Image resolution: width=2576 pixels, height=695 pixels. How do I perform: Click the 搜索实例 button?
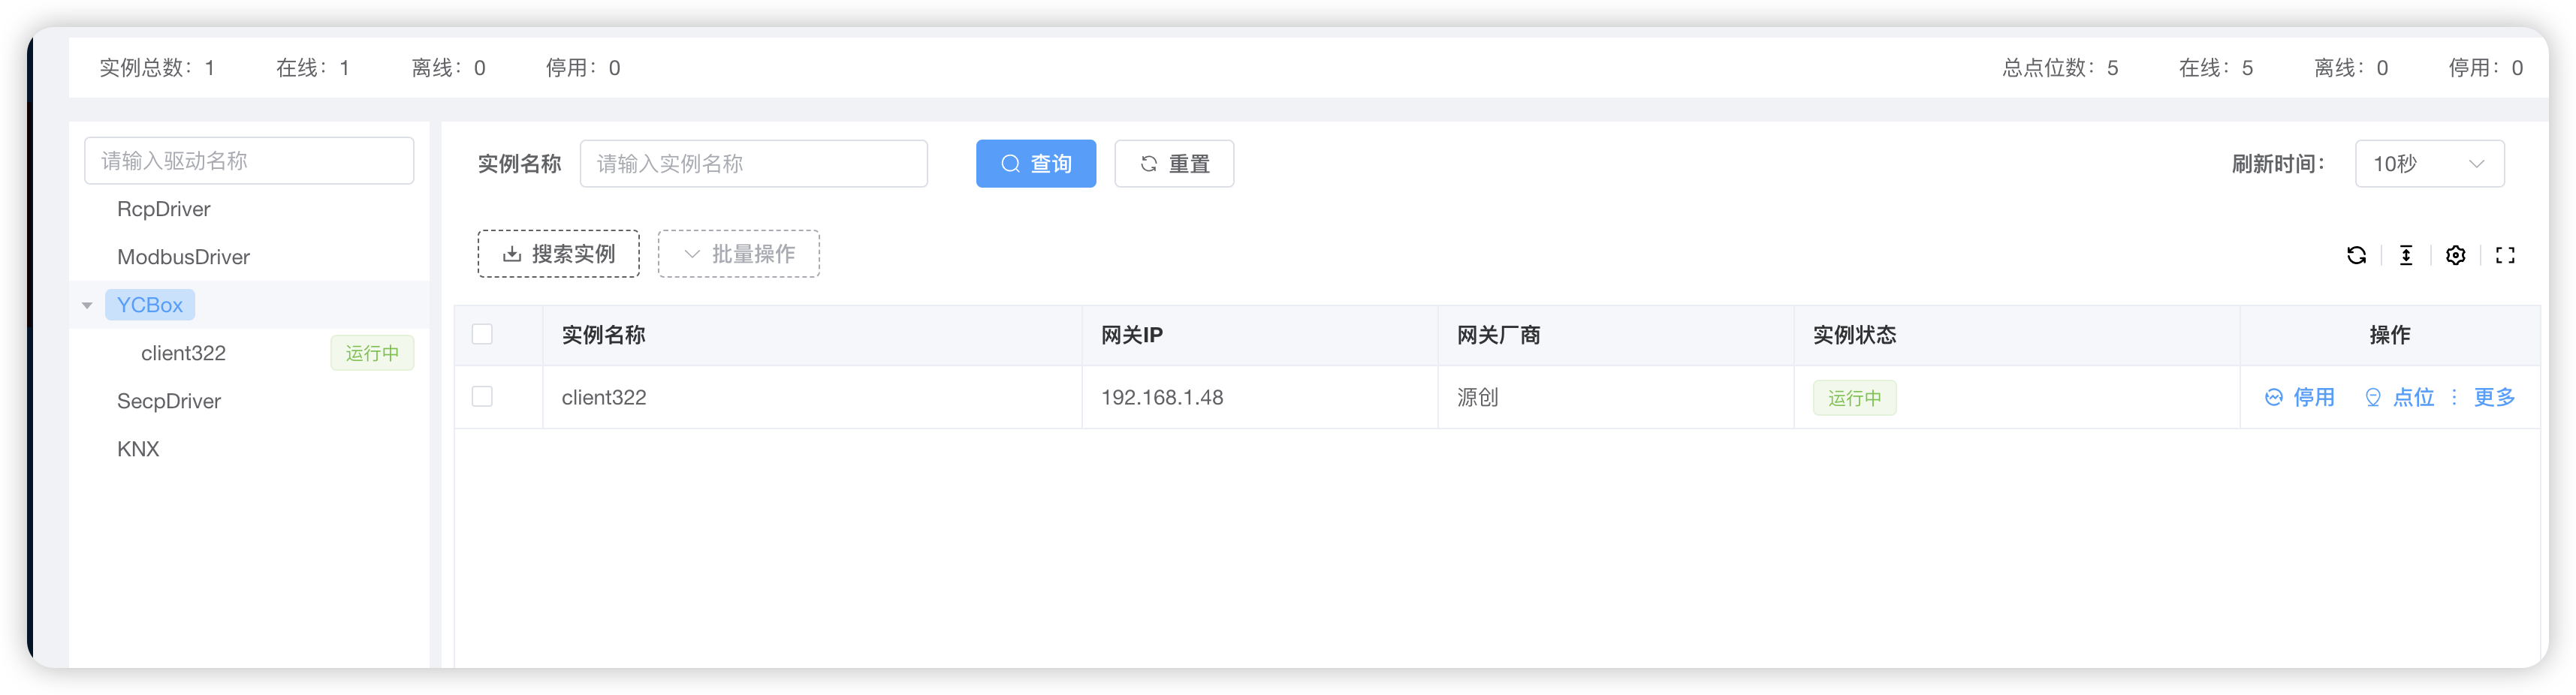pos(558,253)
